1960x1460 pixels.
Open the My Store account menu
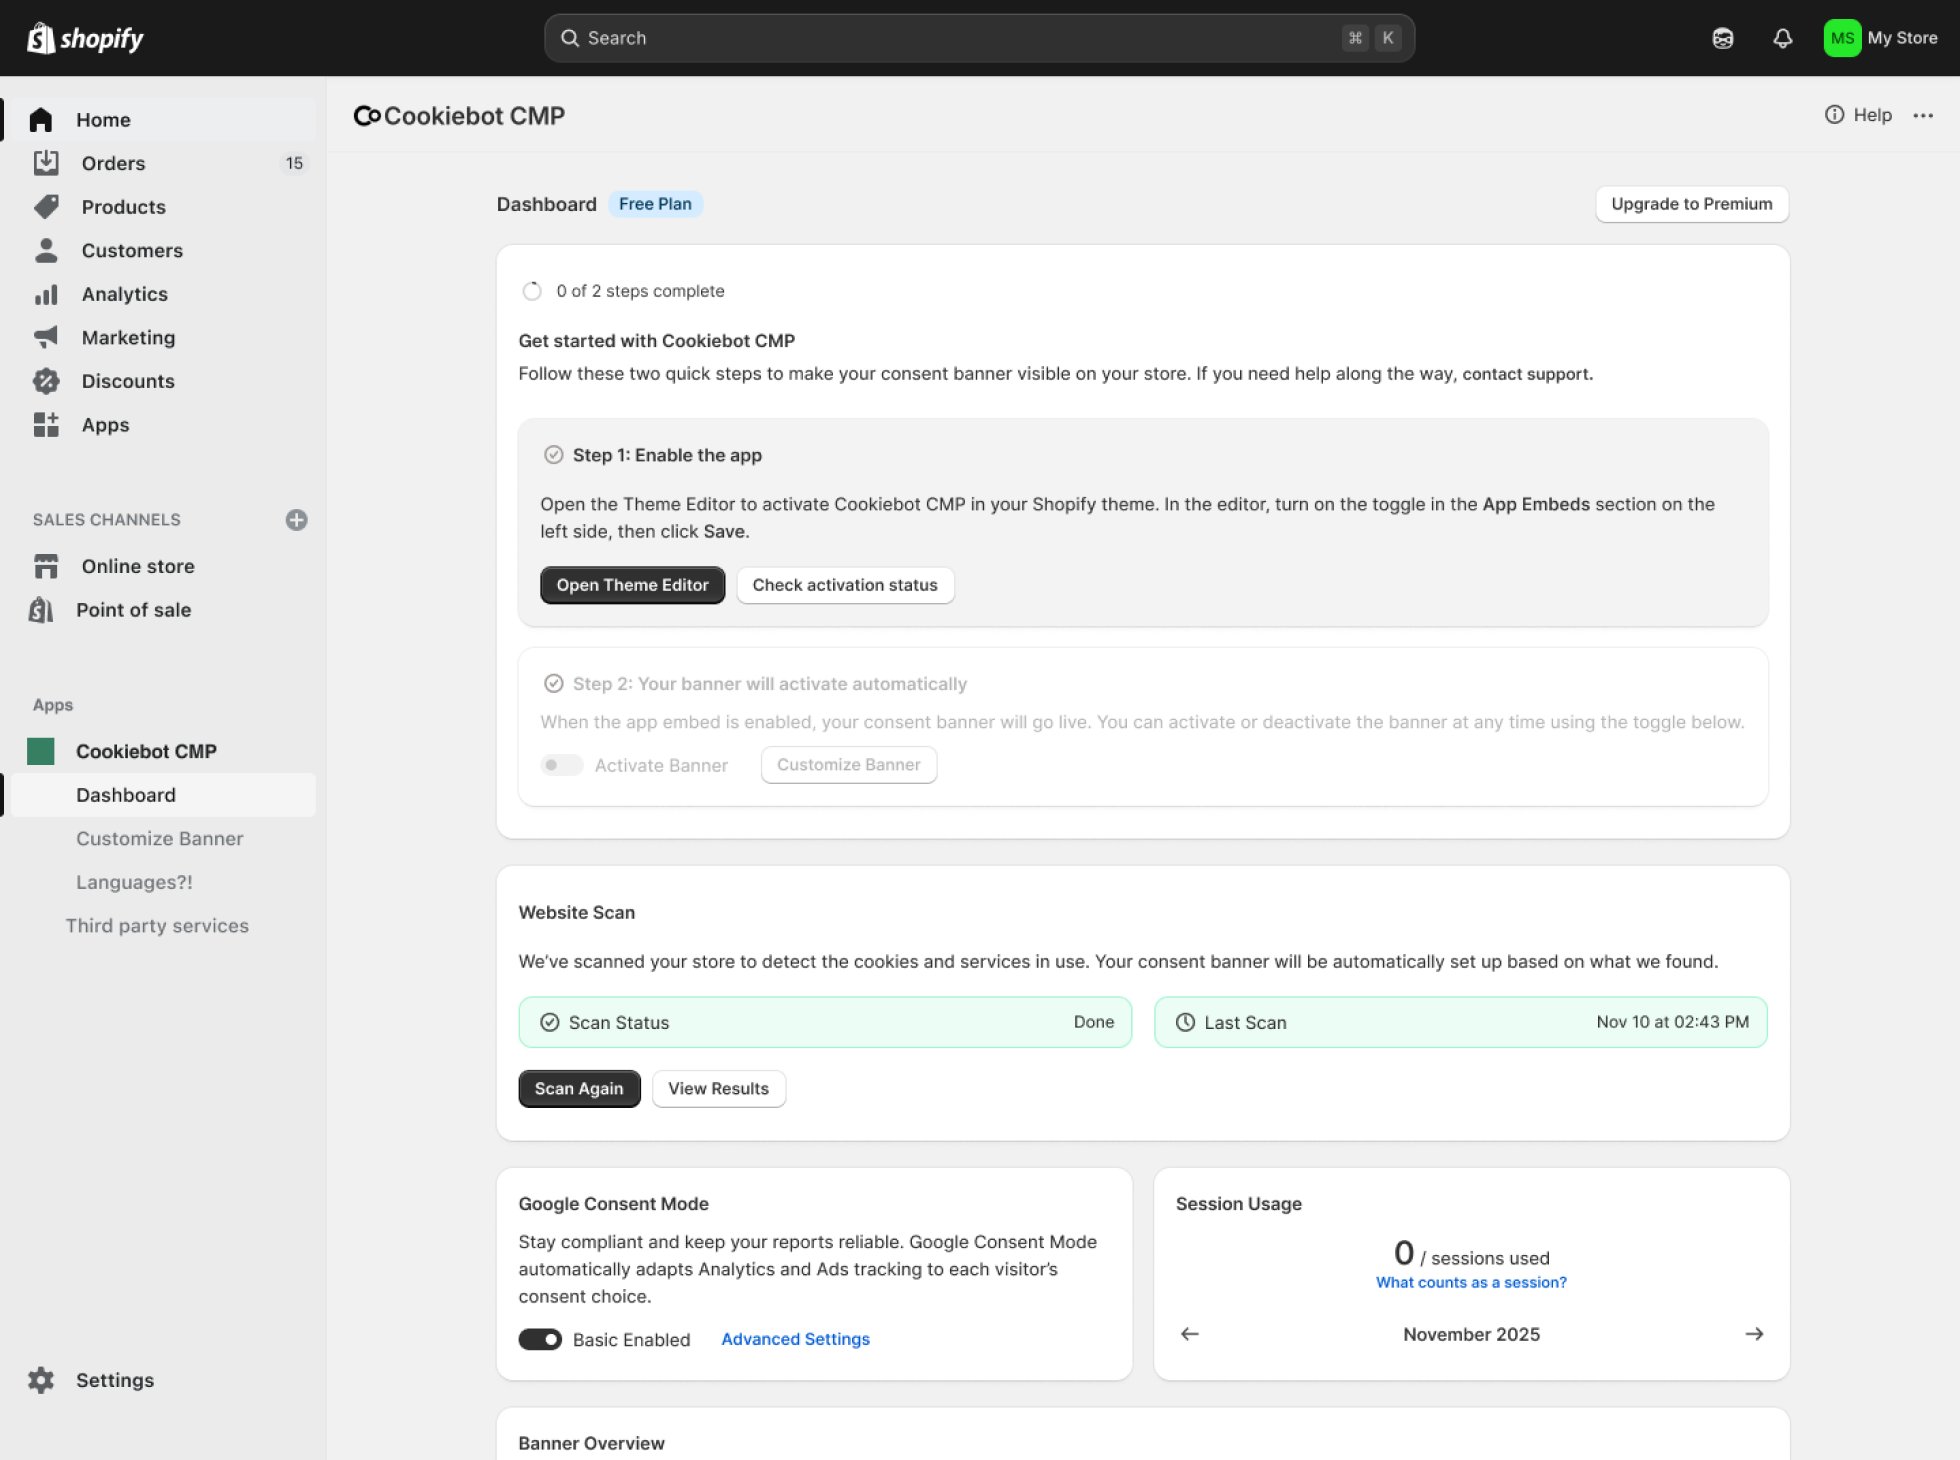pos(1880,38)
